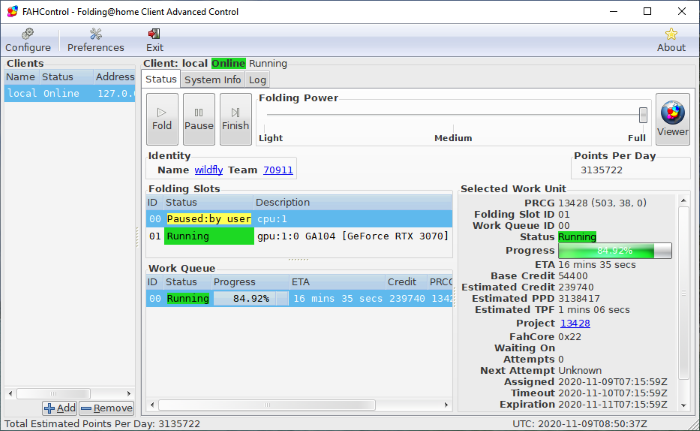This screenshot has height=431, width=700.
Task: Click the Points Per Day value 3135722
Action: tap(601, 170)
